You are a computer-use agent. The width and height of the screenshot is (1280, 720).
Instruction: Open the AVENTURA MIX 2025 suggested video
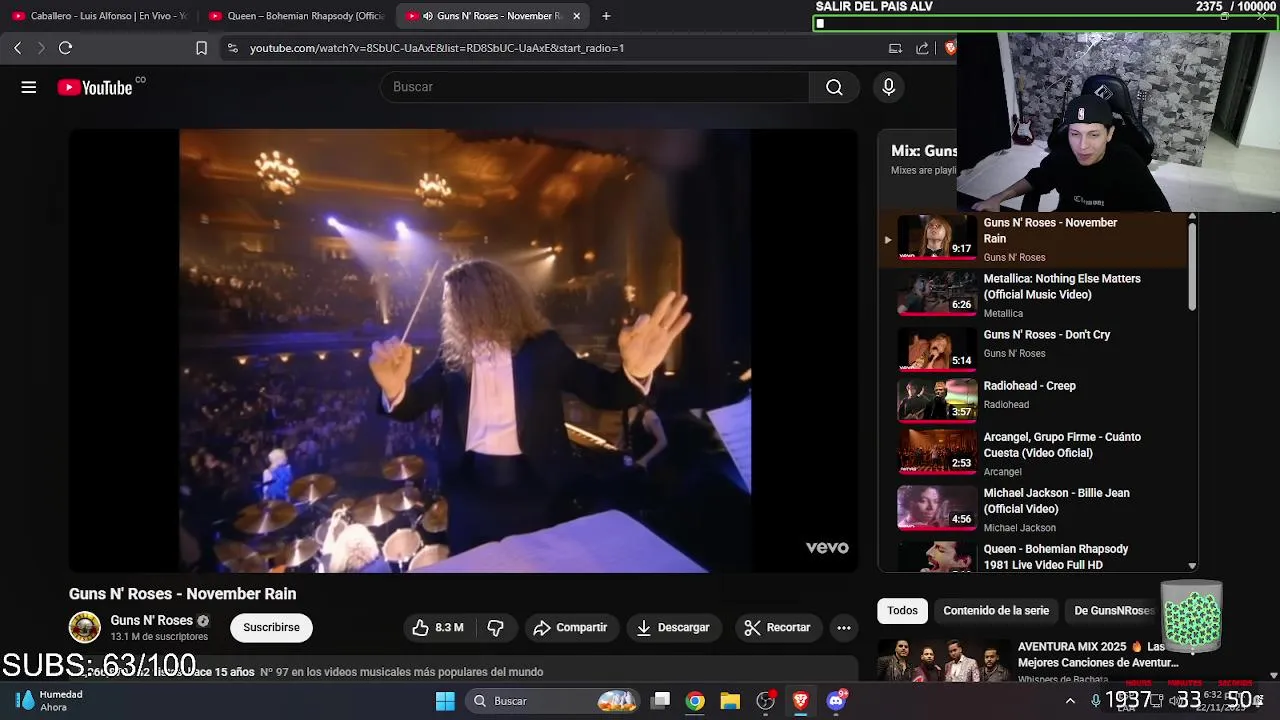(x=1030, y=660)
